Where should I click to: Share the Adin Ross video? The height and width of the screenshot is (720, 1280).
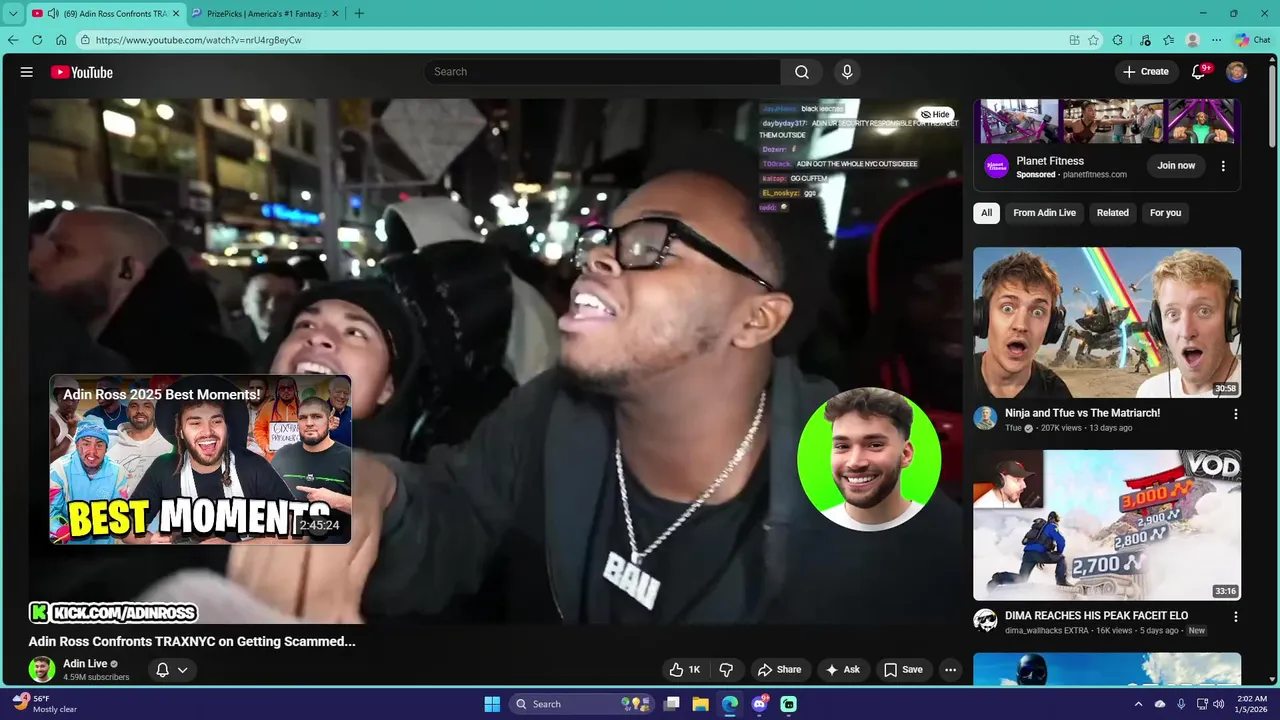(779, 670)
